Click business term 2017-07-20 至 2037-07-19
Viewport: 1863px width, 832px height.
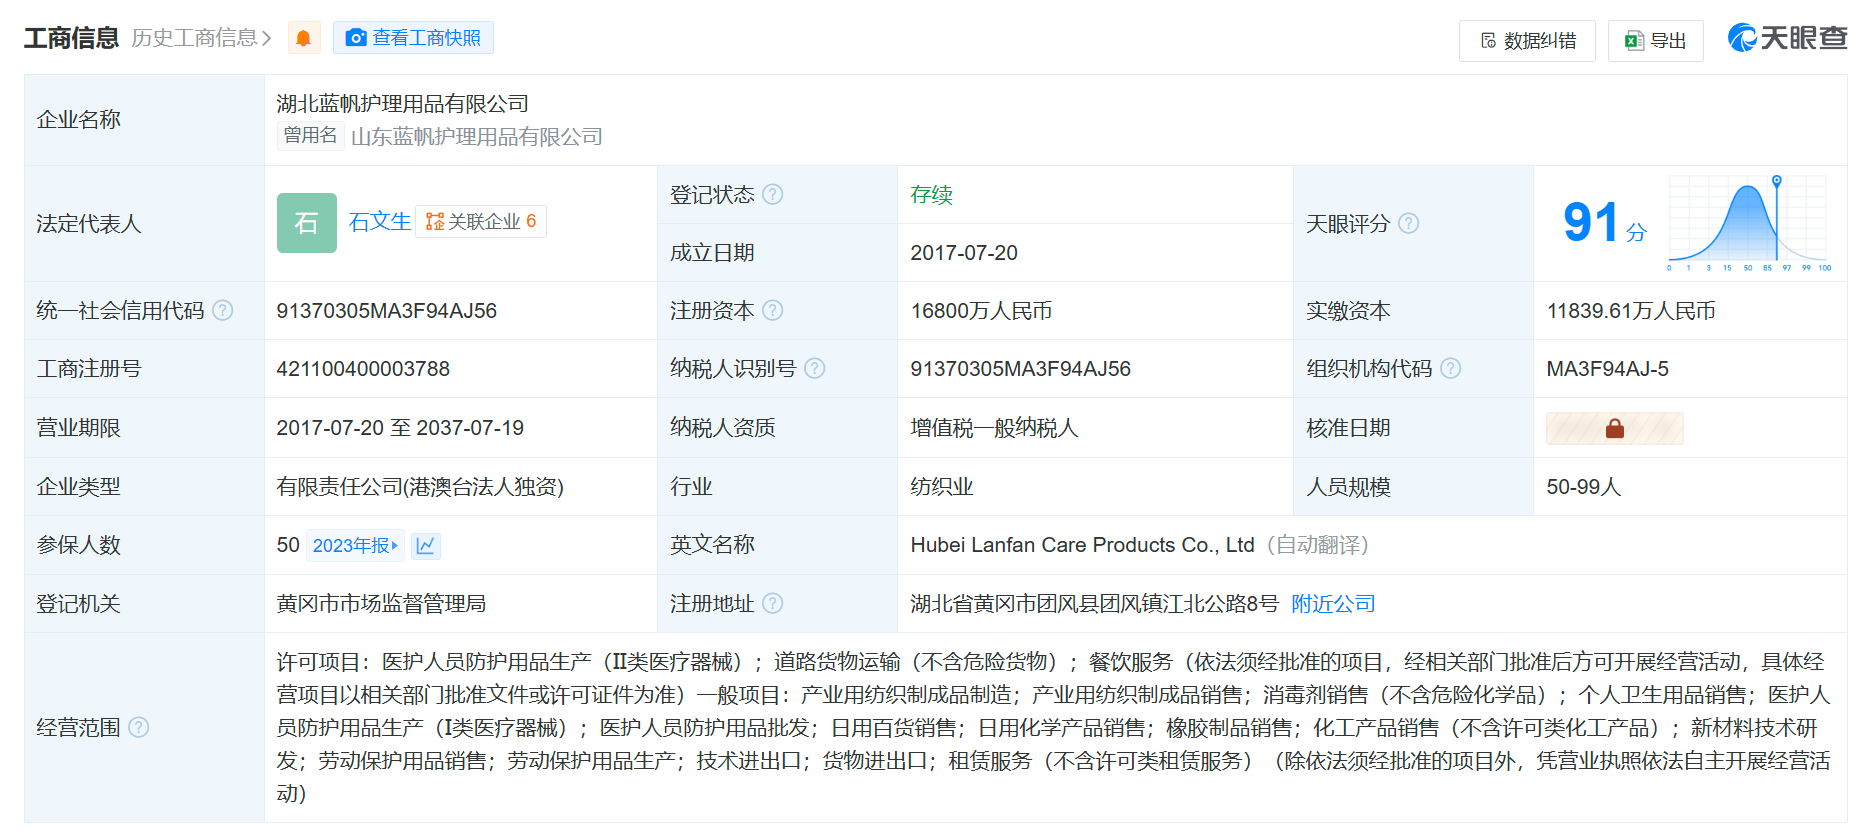click(400, 428)
